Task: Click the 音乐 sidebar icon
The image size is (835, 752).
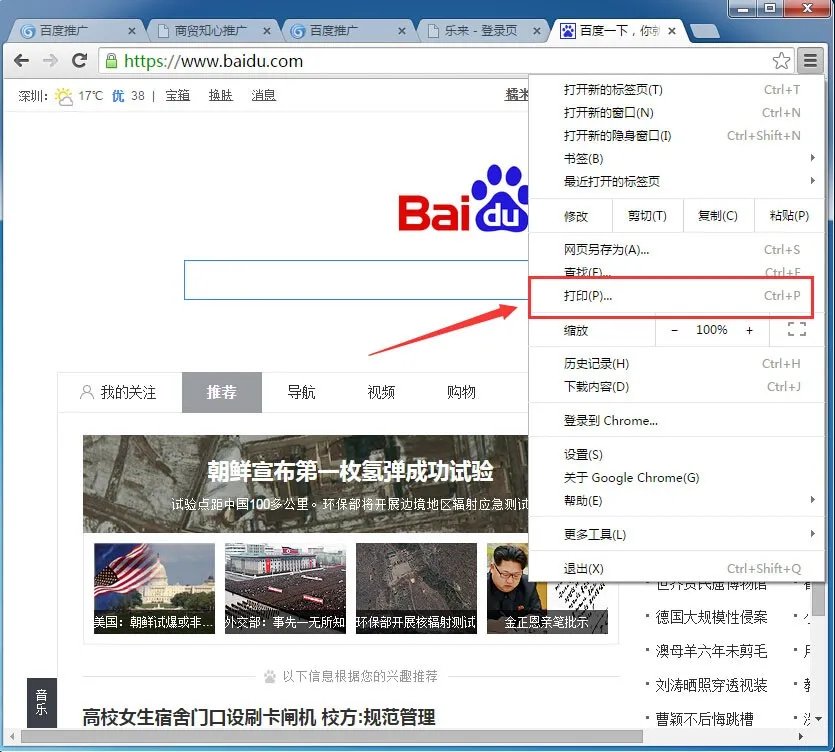Action: [41, 703]
